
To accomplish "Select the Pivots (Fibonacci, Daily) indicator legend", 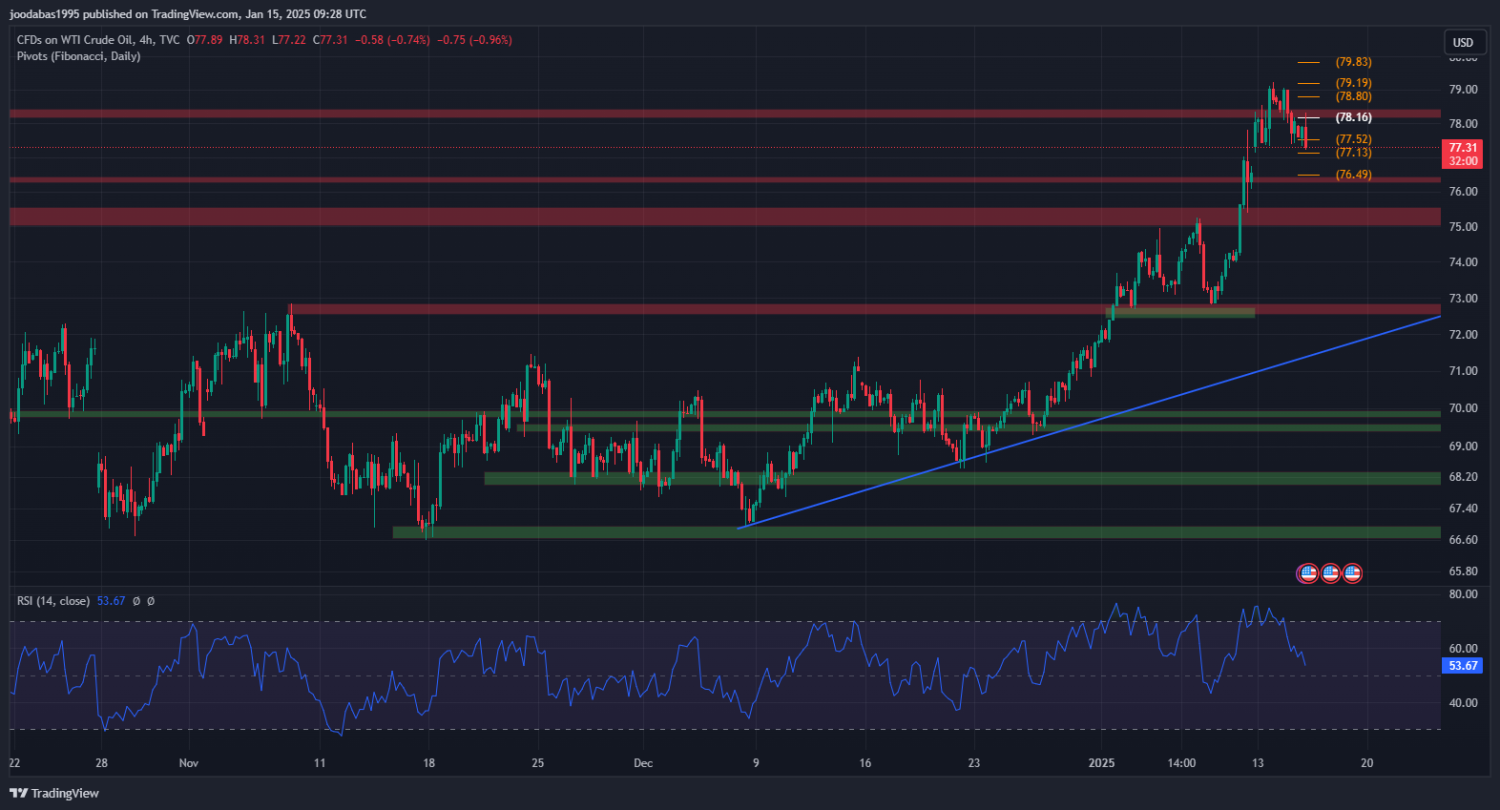I will tap(78, 56).
